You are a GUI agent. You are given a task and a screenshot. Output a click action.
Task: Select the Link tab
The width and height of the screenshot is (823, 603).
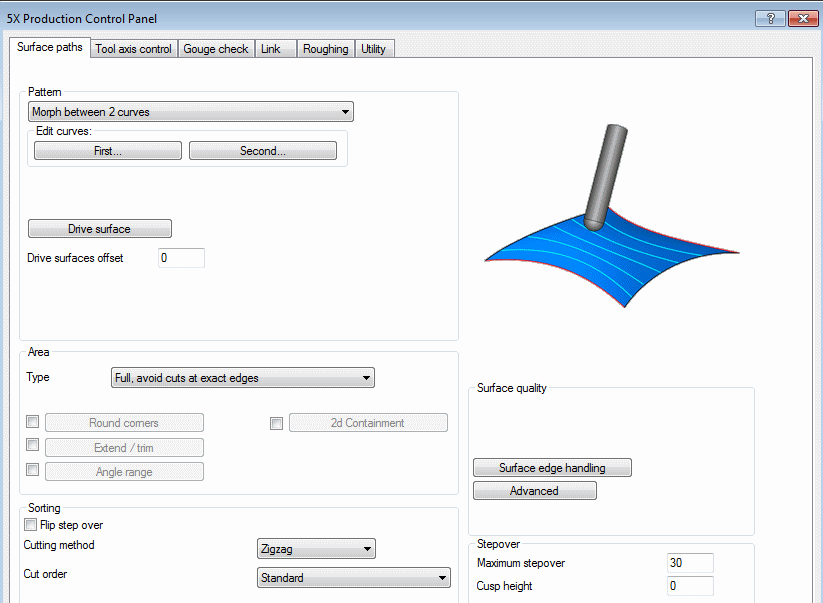[x=271, y=49]
